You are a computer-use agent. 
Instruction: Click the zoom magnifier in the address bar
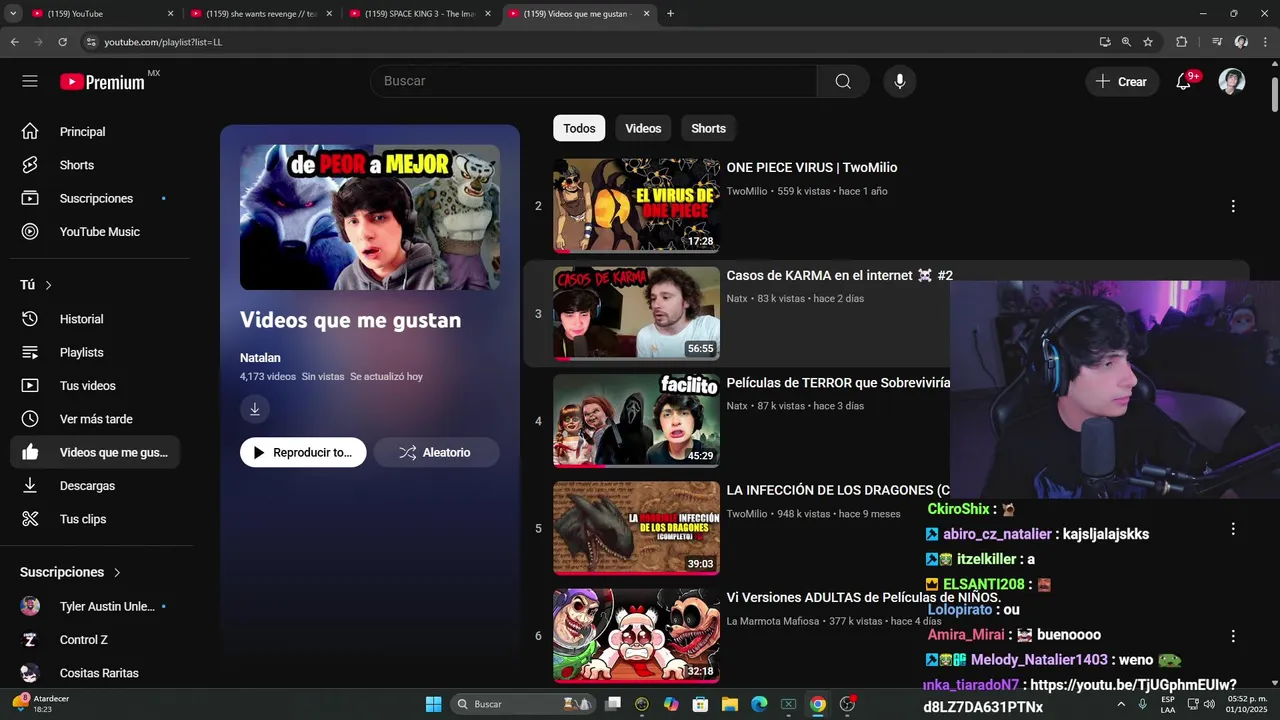click(1126, 42)
